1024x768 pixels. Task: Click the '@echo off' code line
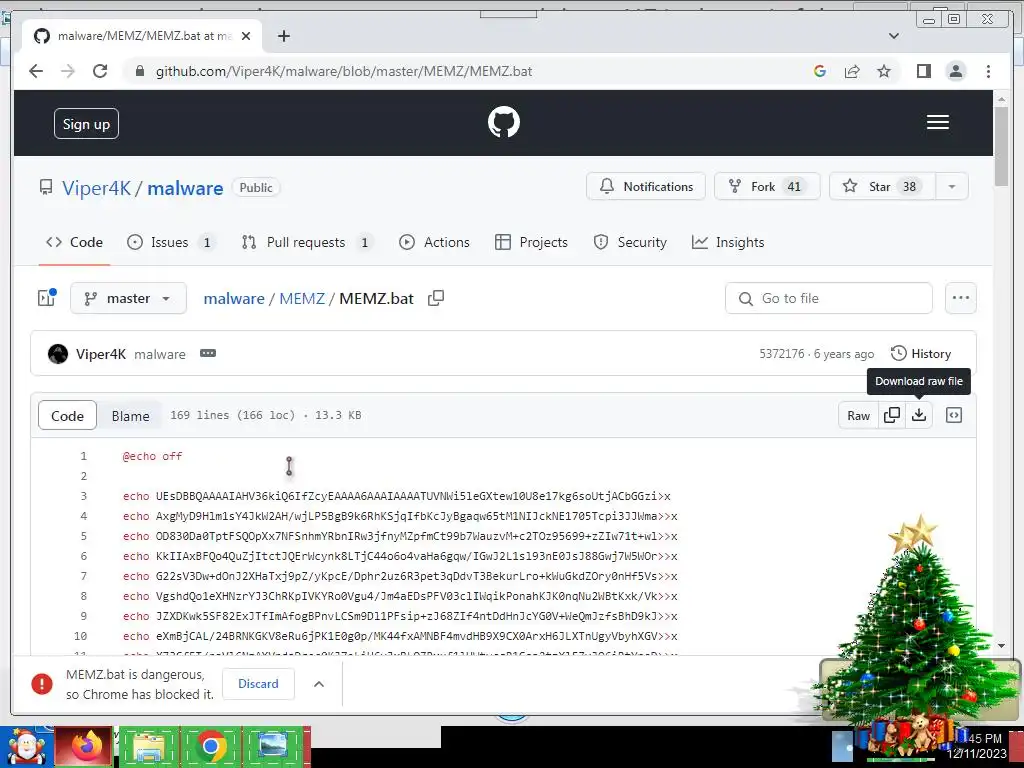[152, 456]
